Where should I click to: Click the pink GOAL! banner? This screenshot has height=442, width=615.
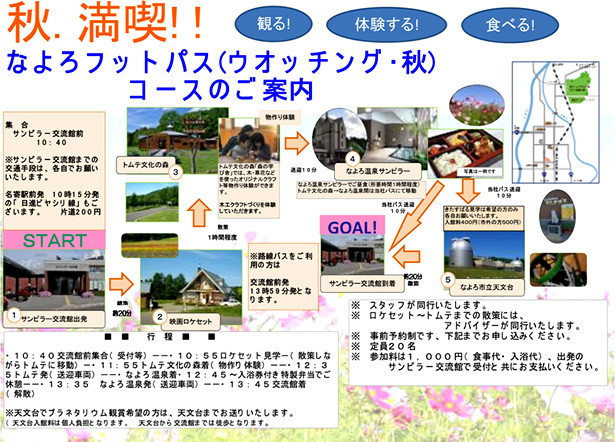tap(352, 226)
